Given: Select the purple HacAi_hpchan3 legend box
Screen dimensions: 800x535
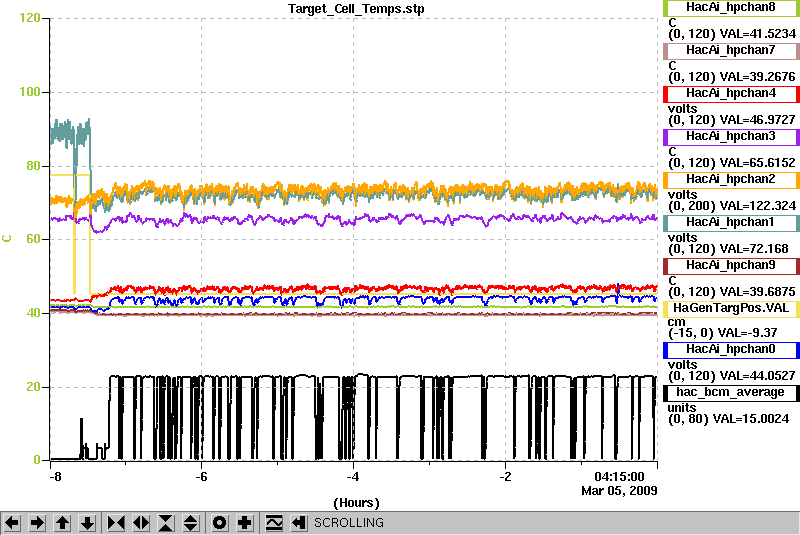Looking at the screenshot, I should point(731,137).
